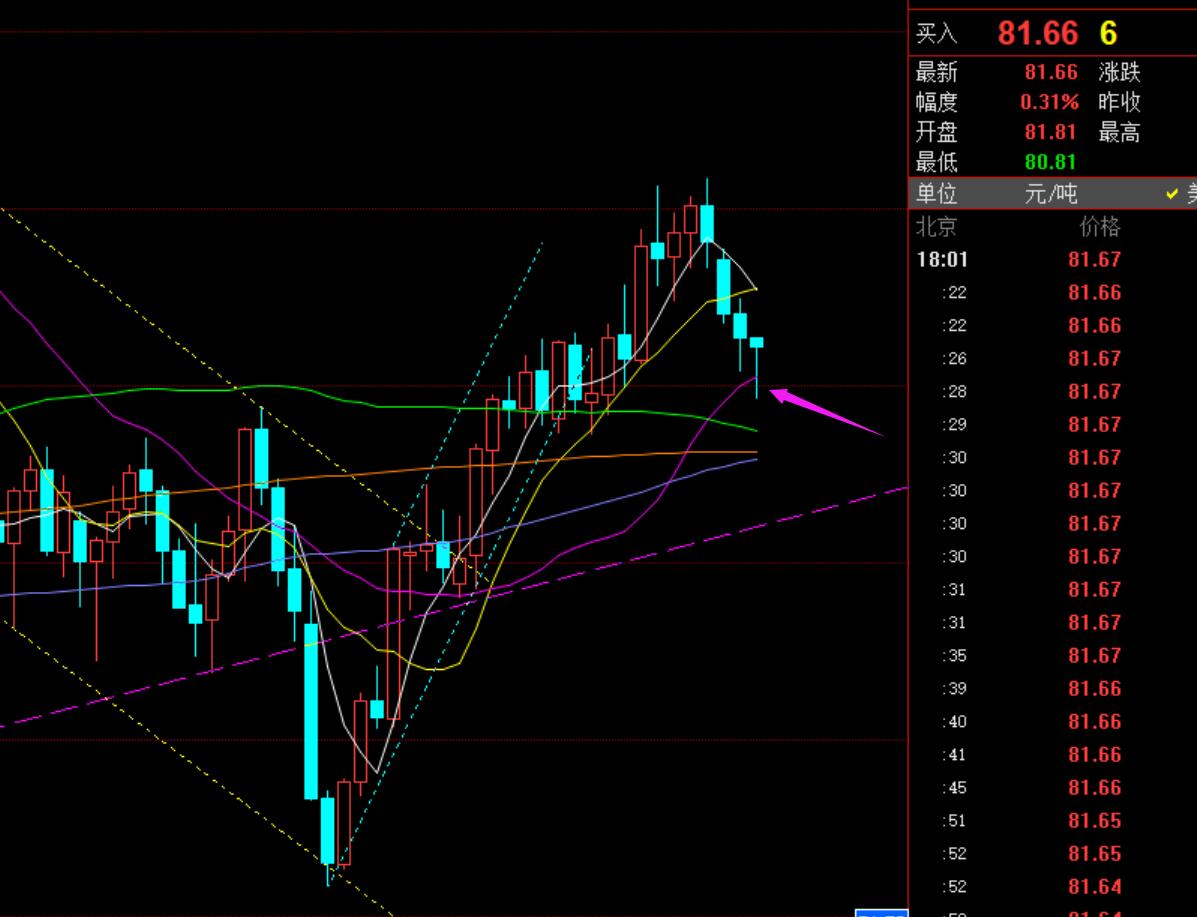Click the 价格 price column header
Viewport: 1197px width, 917px height.
[x=1100, y=227]
